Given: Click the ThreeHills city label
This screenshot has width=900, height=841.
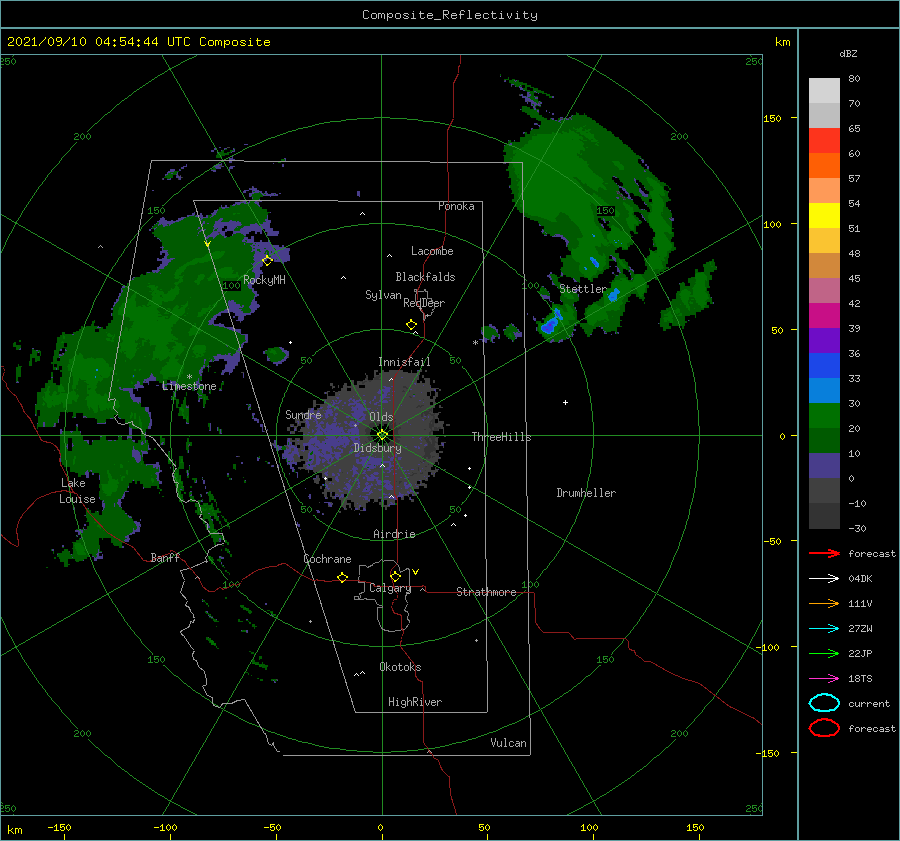Looking at the screenshot, I should 501,437.
